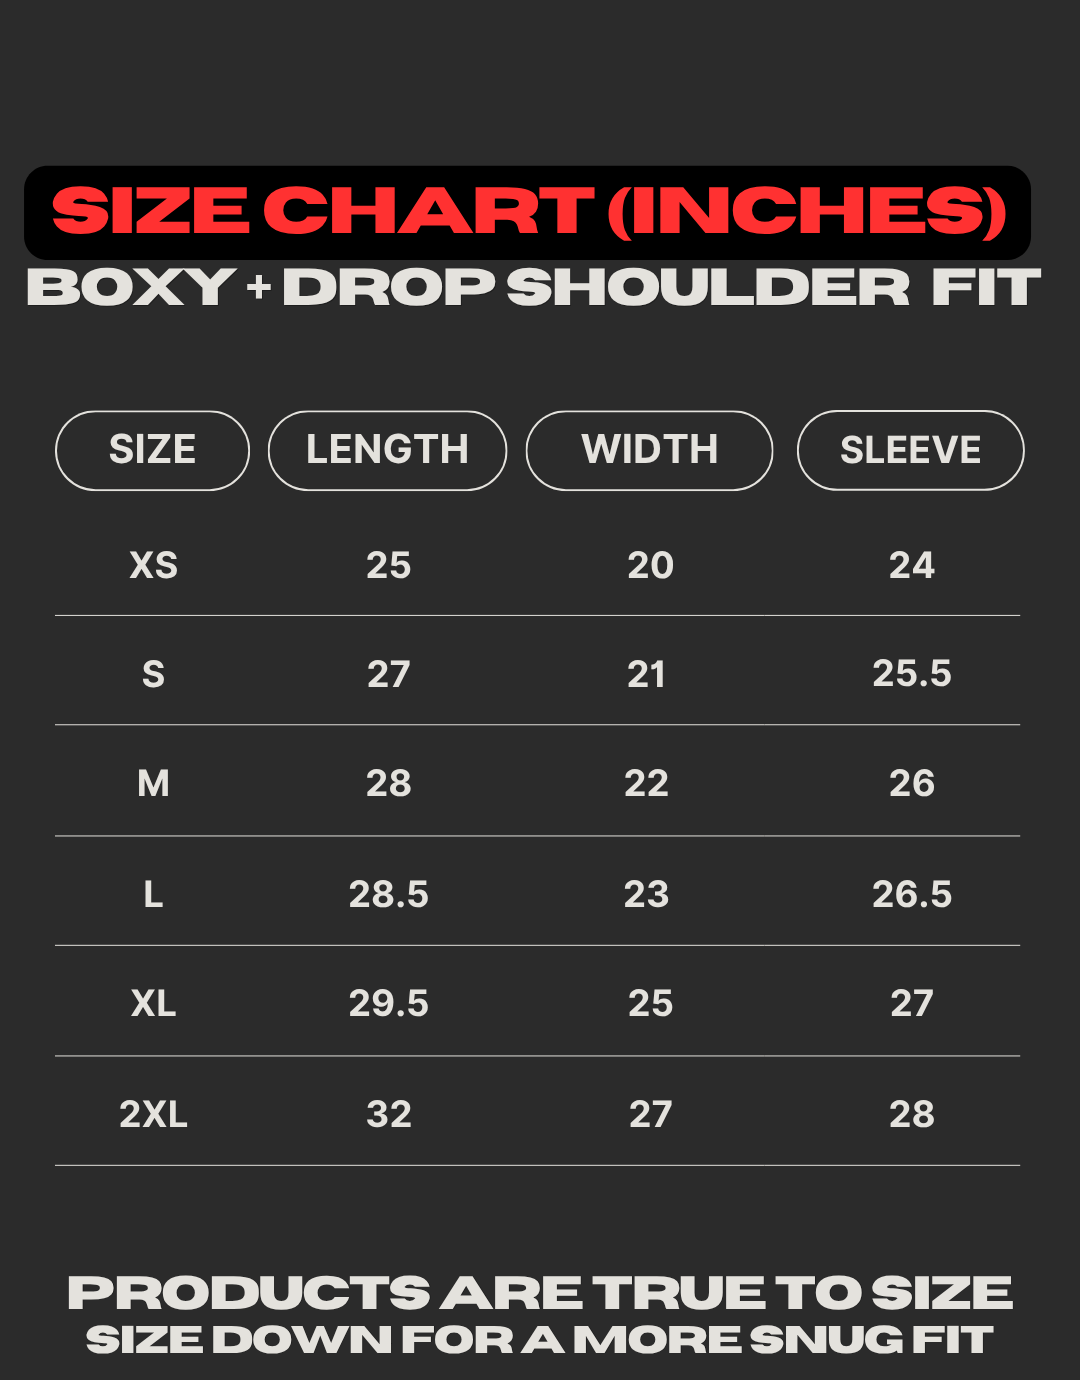
Task: Click the Products Are True To Size text
Action: click(540, 1293)
